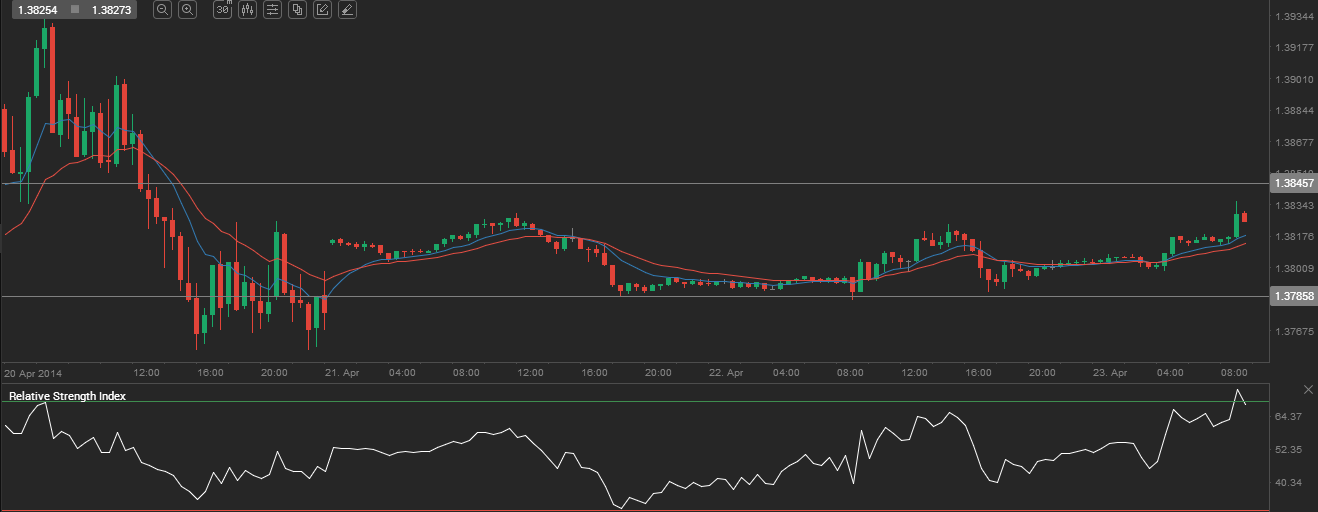Select the pencil drawing tool icon

322,10
